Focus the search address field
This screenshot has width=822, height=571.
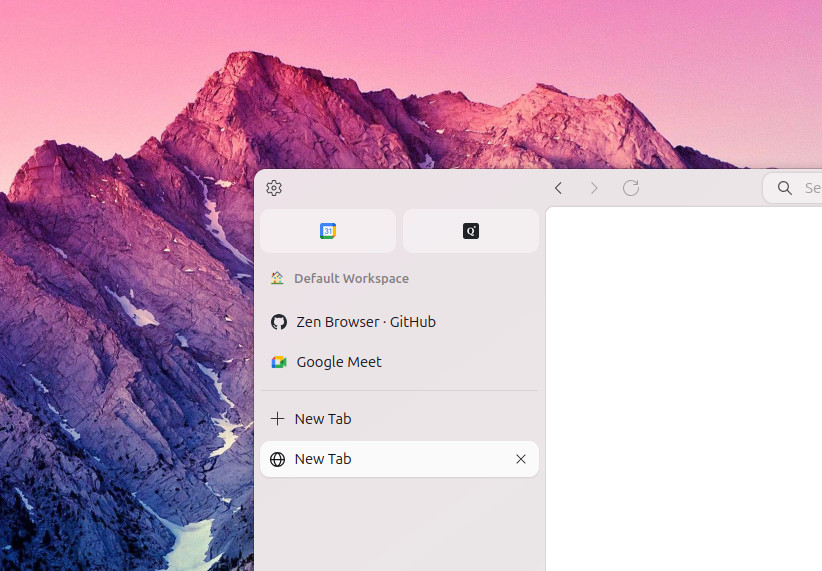point(793,188)
